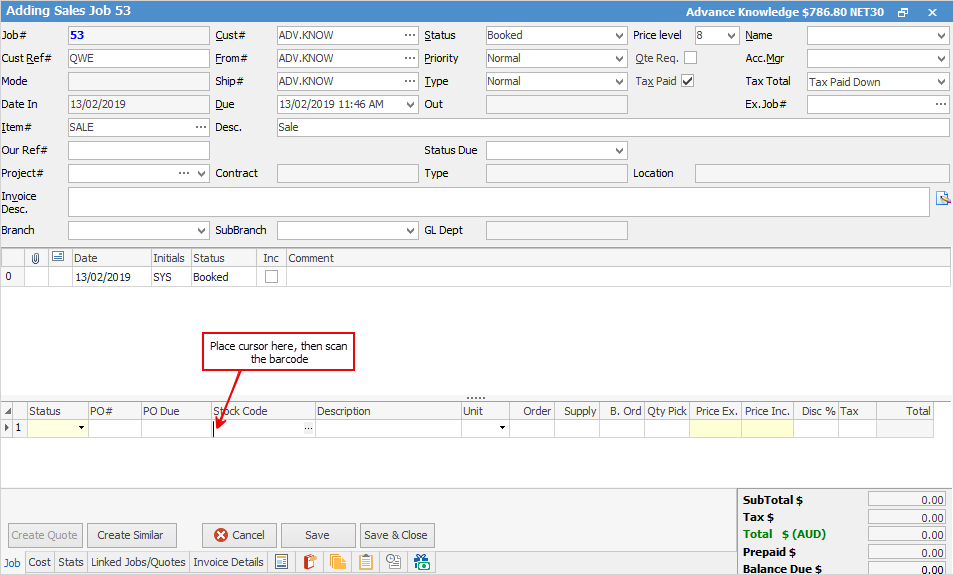Open the clock schedule tab icon
This screenshot has width=954, height=575.
[394, 562]
